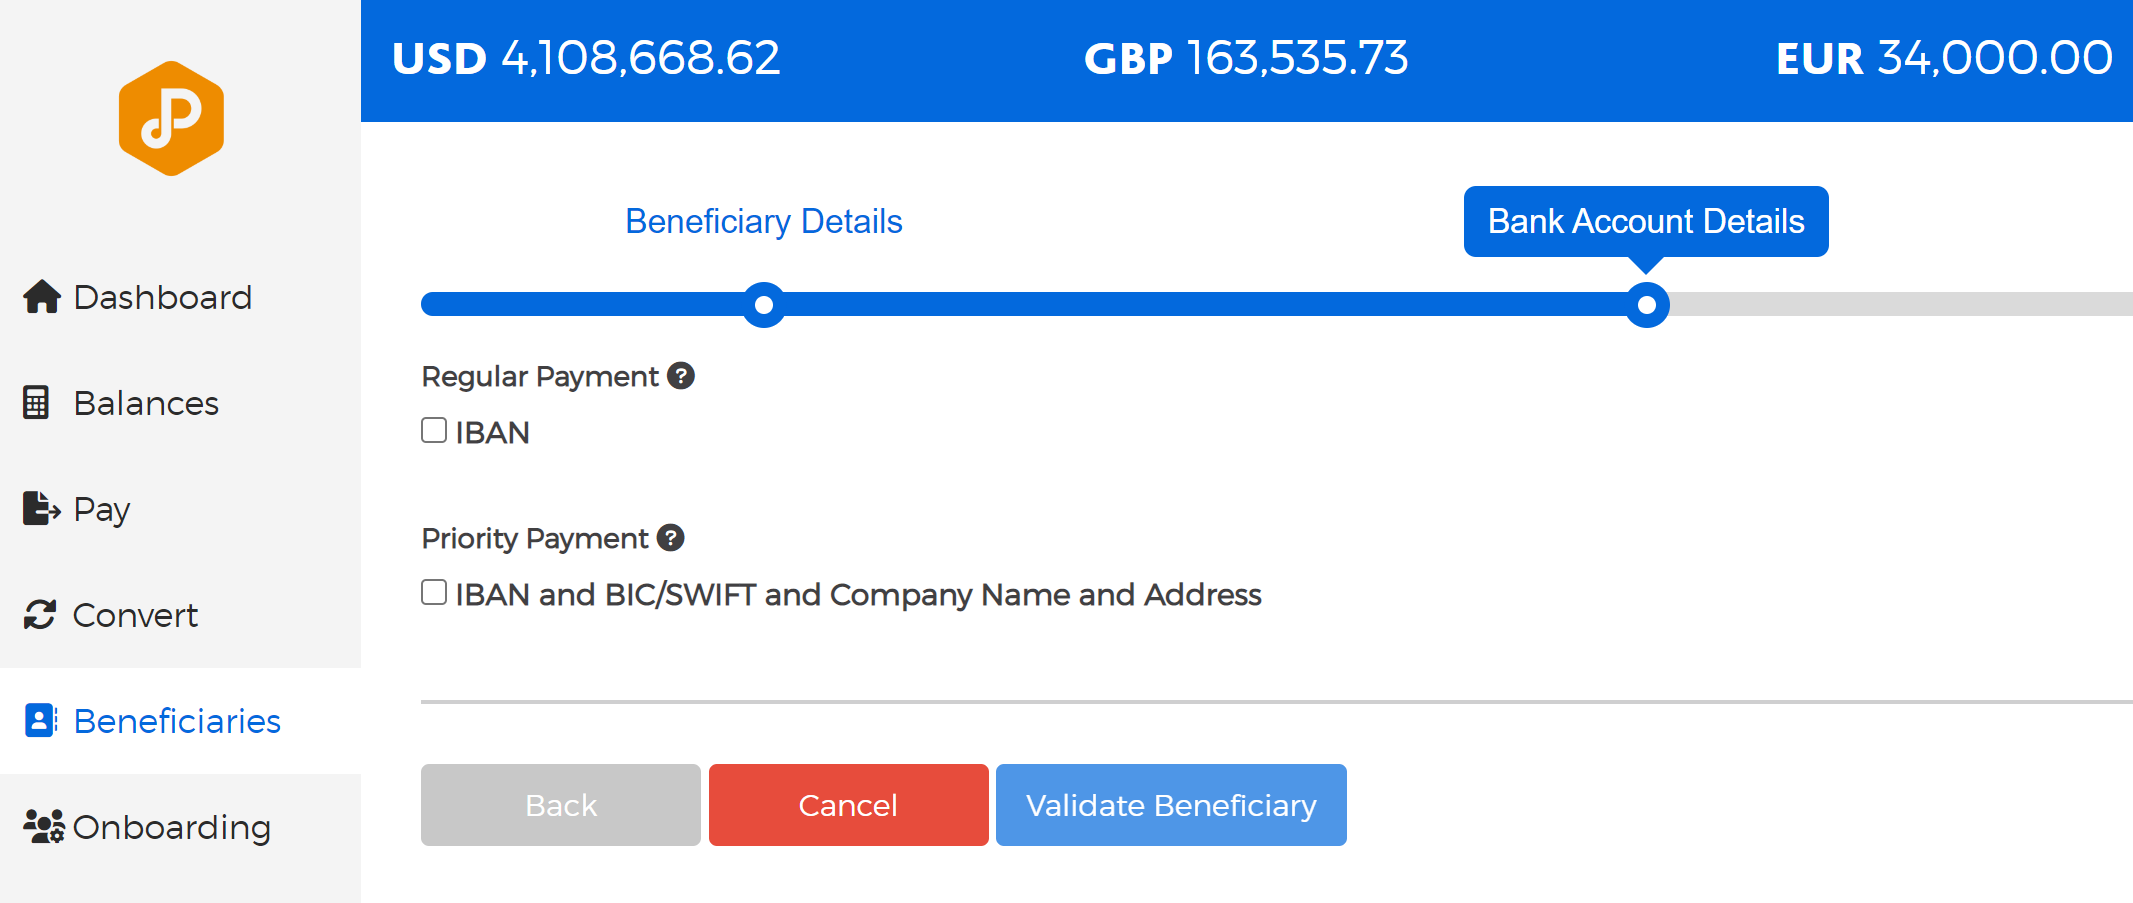The height and width of the screenshot is (903, 2133).
Task: Click the Dashboard home icon
Action: [x=42, y=297]
